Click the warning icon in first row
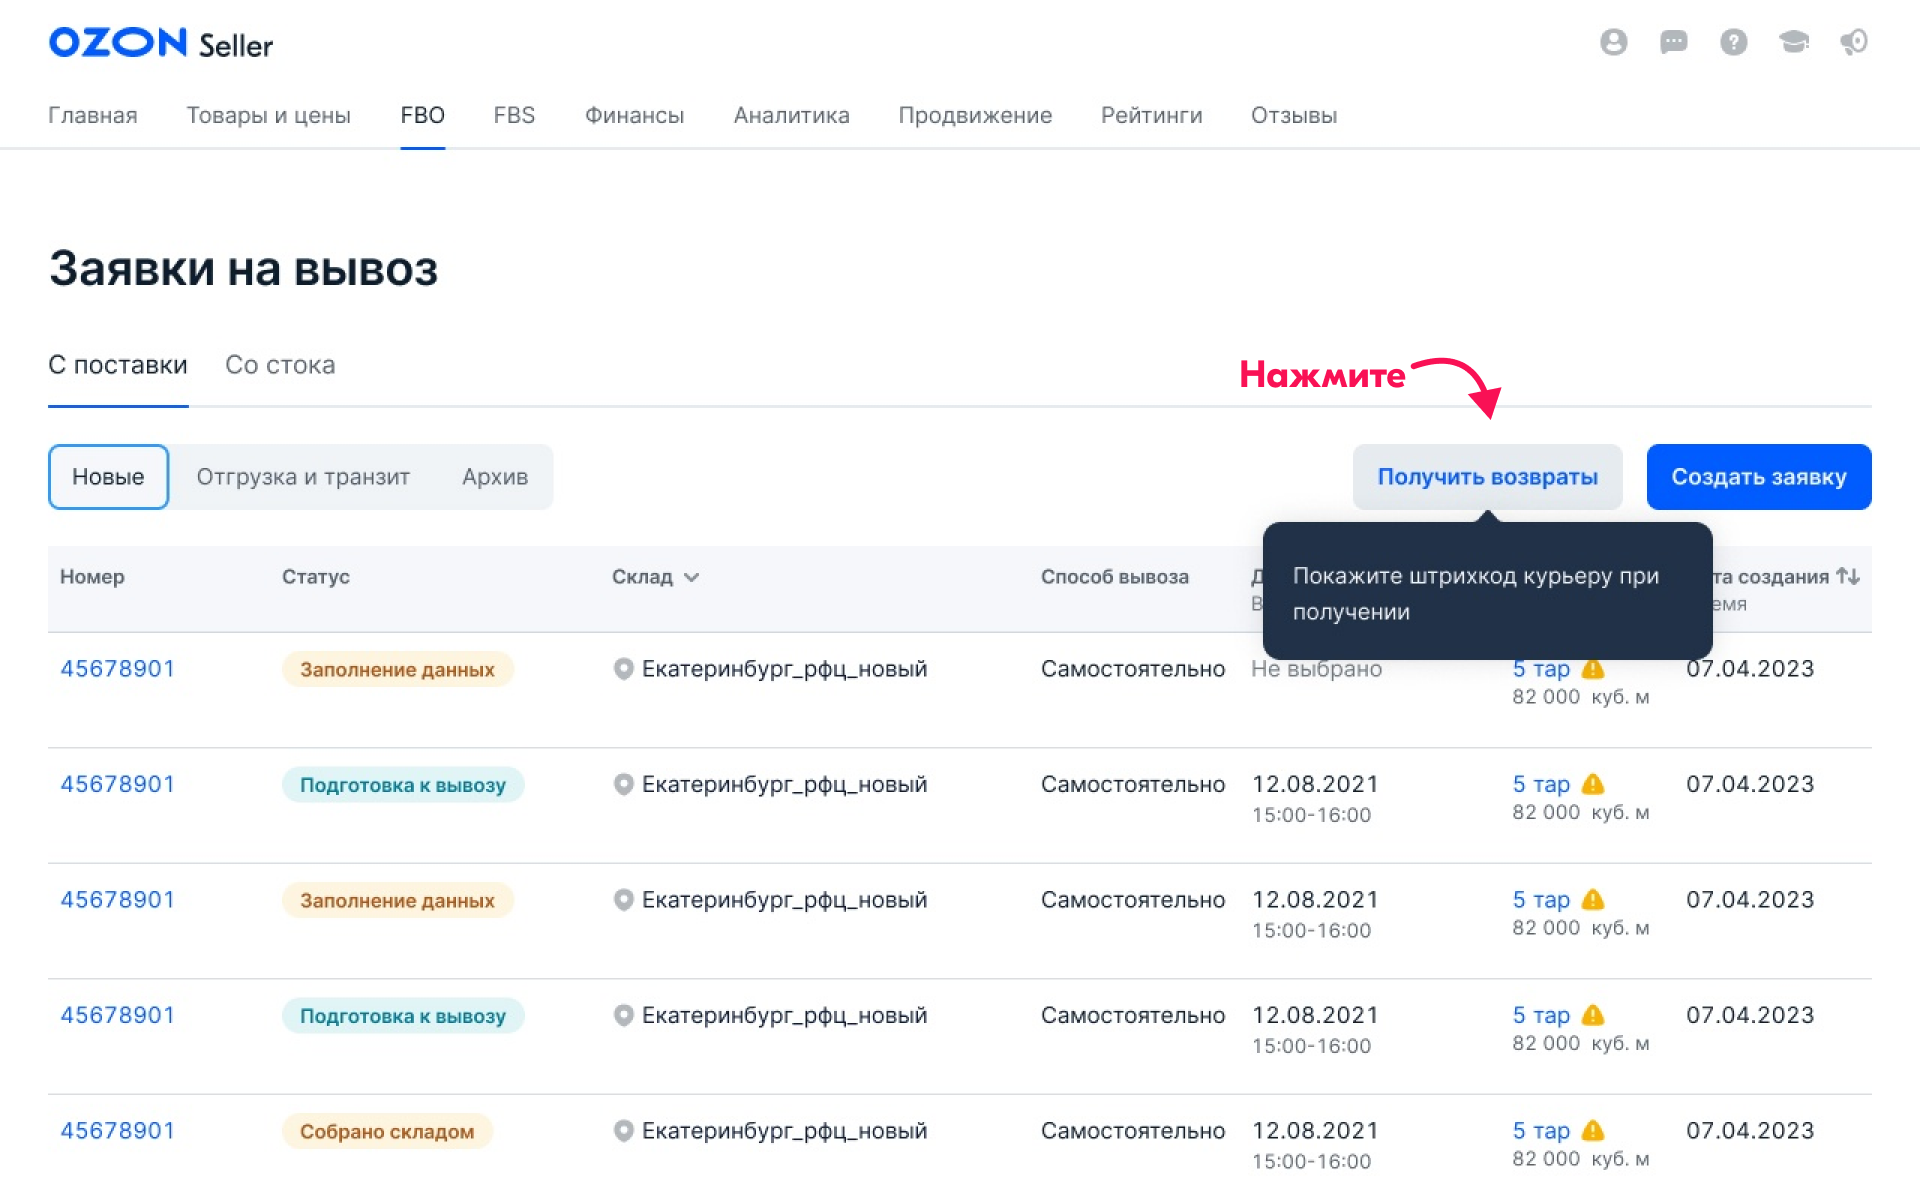Screen dimensions: 1920x1194 coord(1593,669)
